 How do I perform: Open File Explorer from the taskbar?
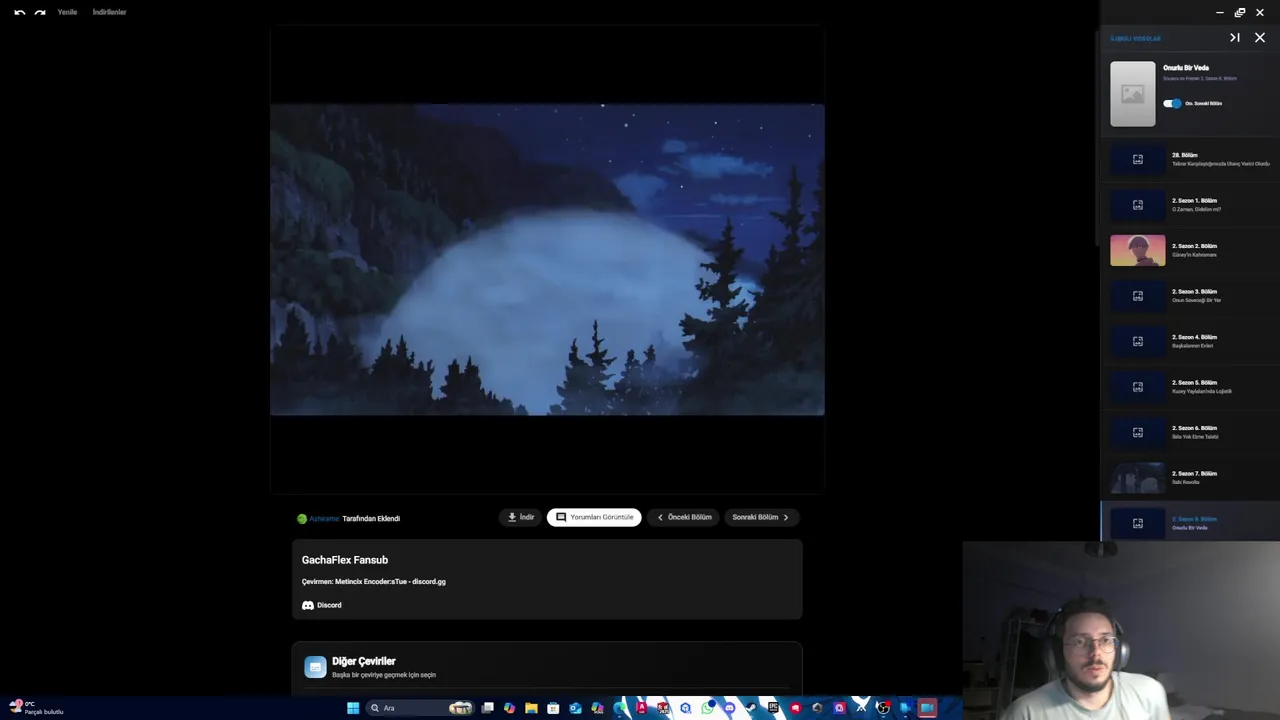point(531,708)
